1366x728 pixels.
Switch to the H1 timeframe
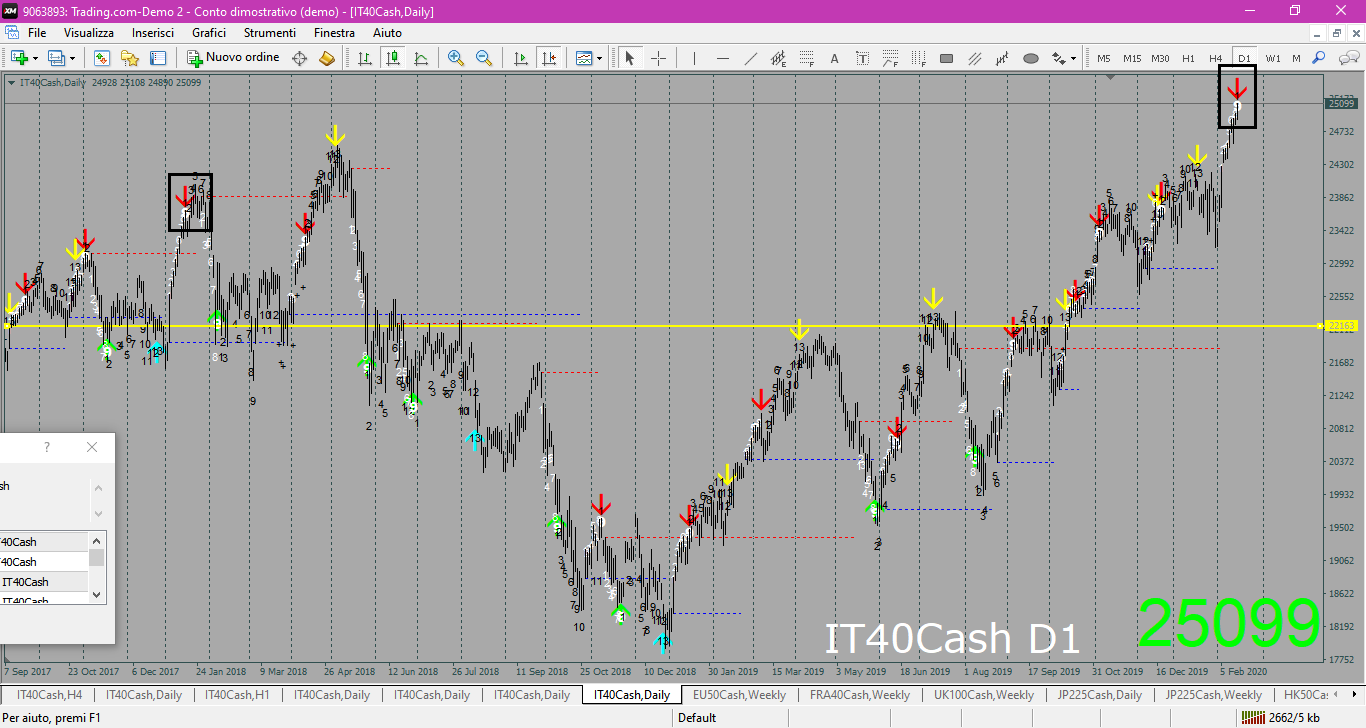click(1188, 58)
